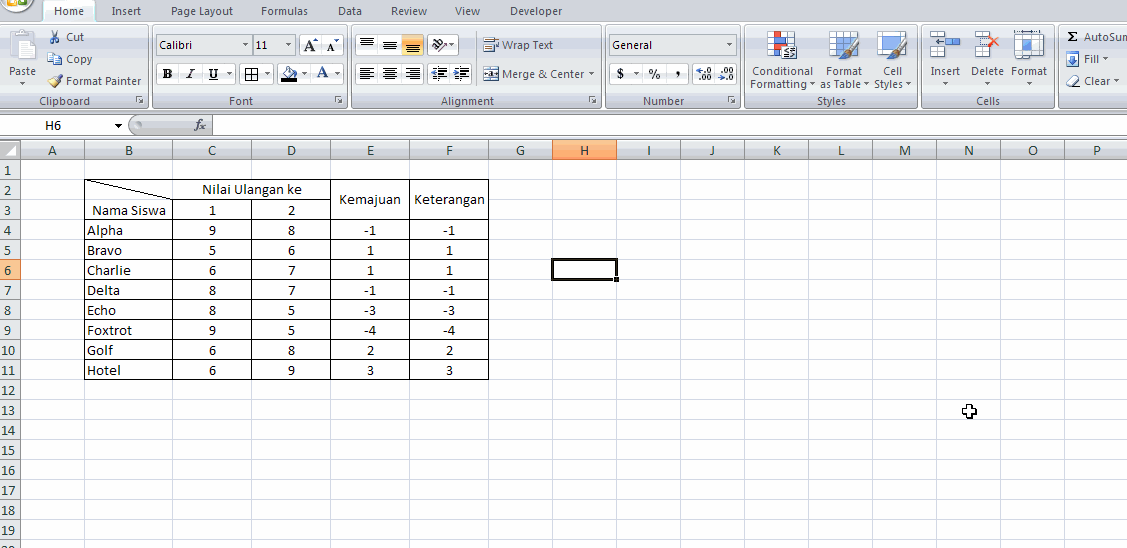Click Increase Decimal icon

click(x=704, y=73)
